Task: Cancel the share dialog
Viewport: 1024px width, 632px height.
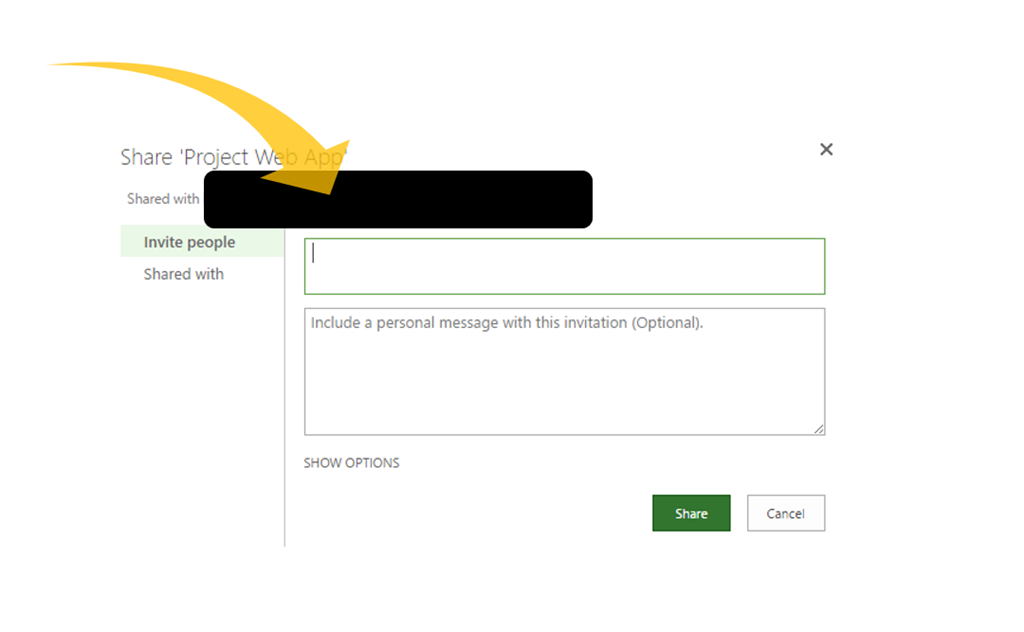Action: click(x=786, y=513)
